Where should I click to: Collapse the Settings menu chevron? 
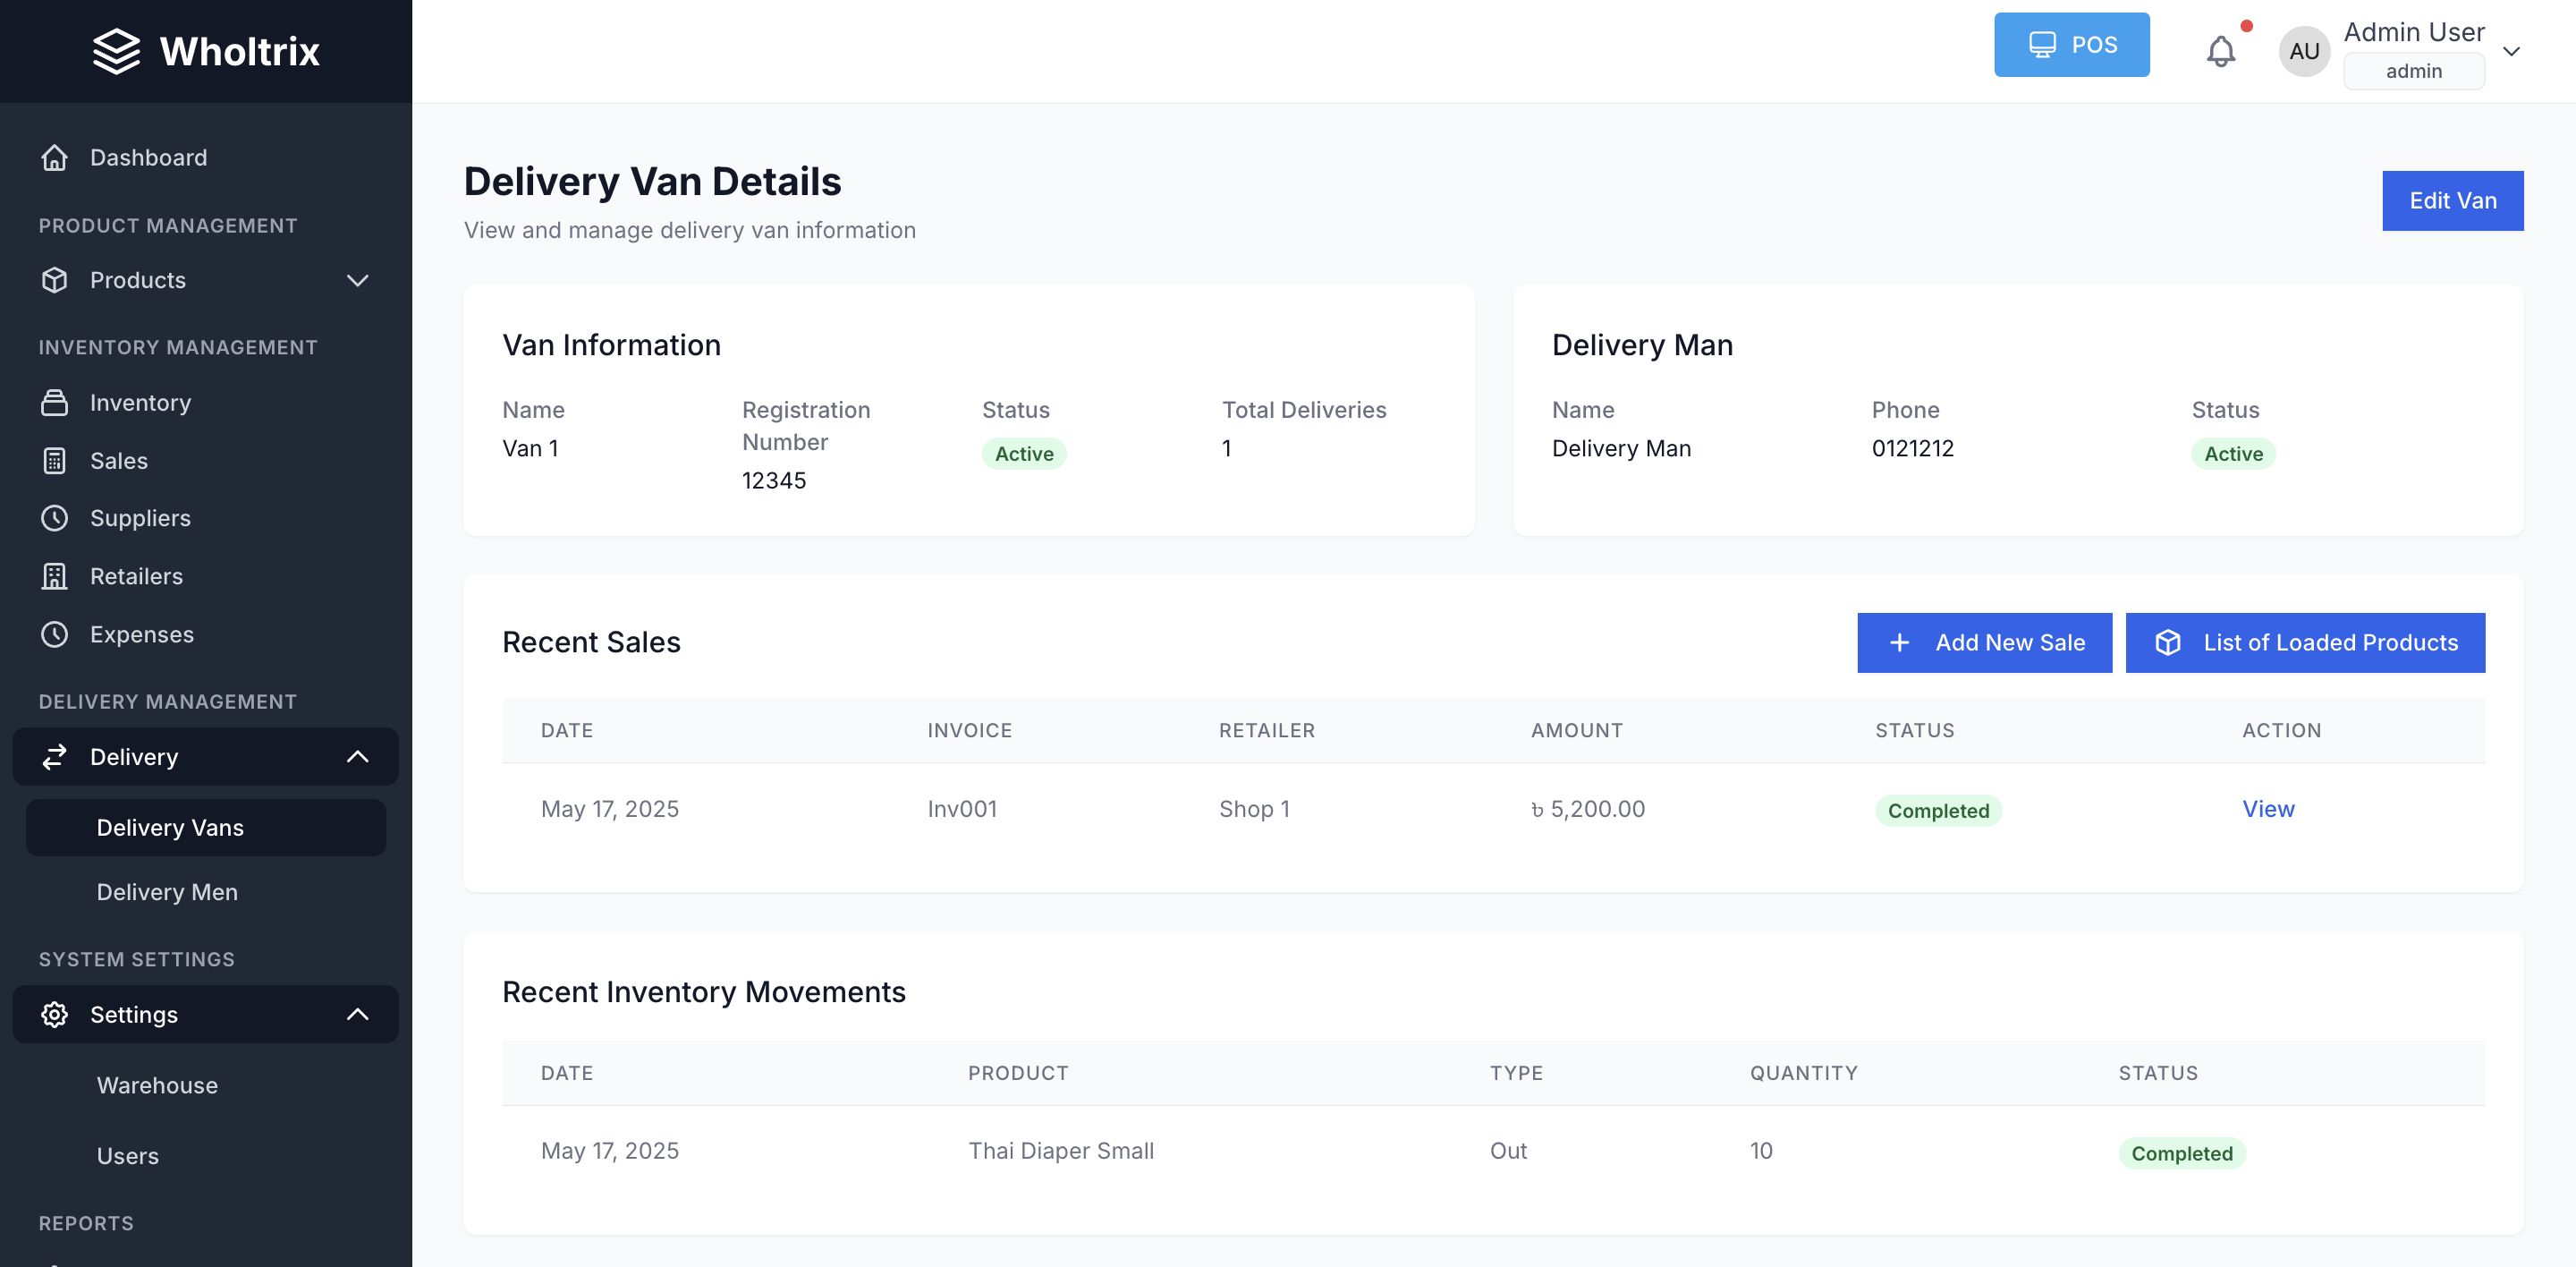point(357,1014)
